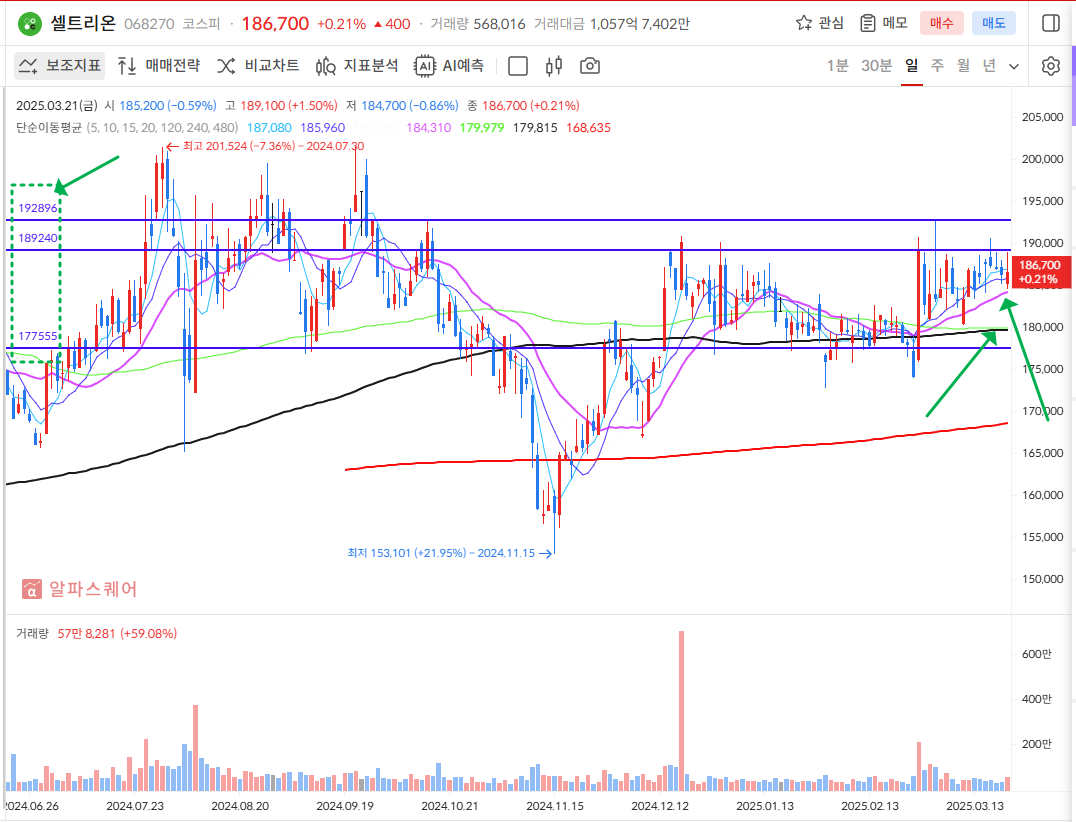This screenshot has height=822, width=1076.
Task: Expand the 거래량 volume indicator label
Action: [x=32, y=633]
